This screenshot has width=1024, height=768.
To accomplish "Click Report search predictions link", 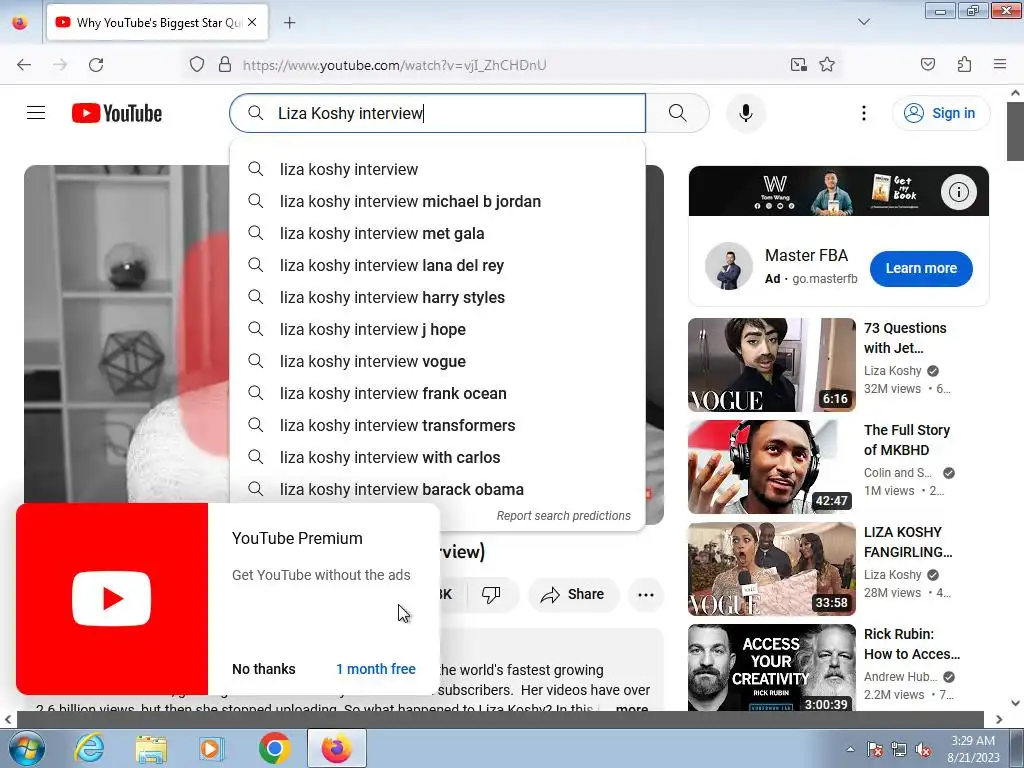I will pyautogui.click(x=564, y=516).
